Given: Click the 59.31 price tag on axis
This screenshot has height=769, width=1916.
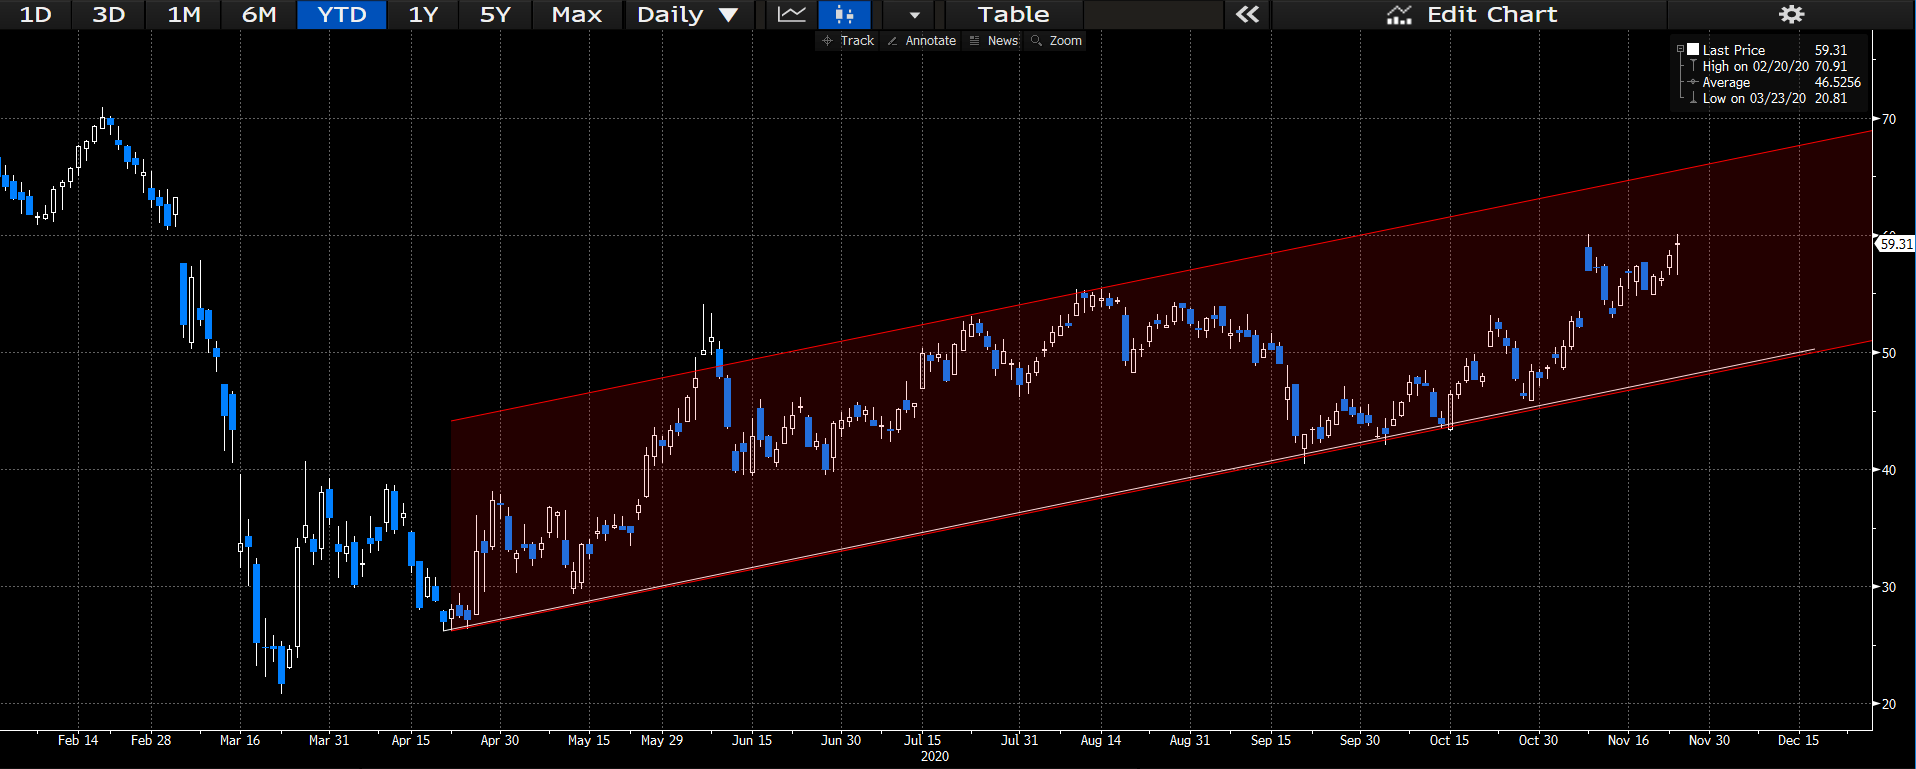Looking at the screenshot, I should tap(1895, 244).
